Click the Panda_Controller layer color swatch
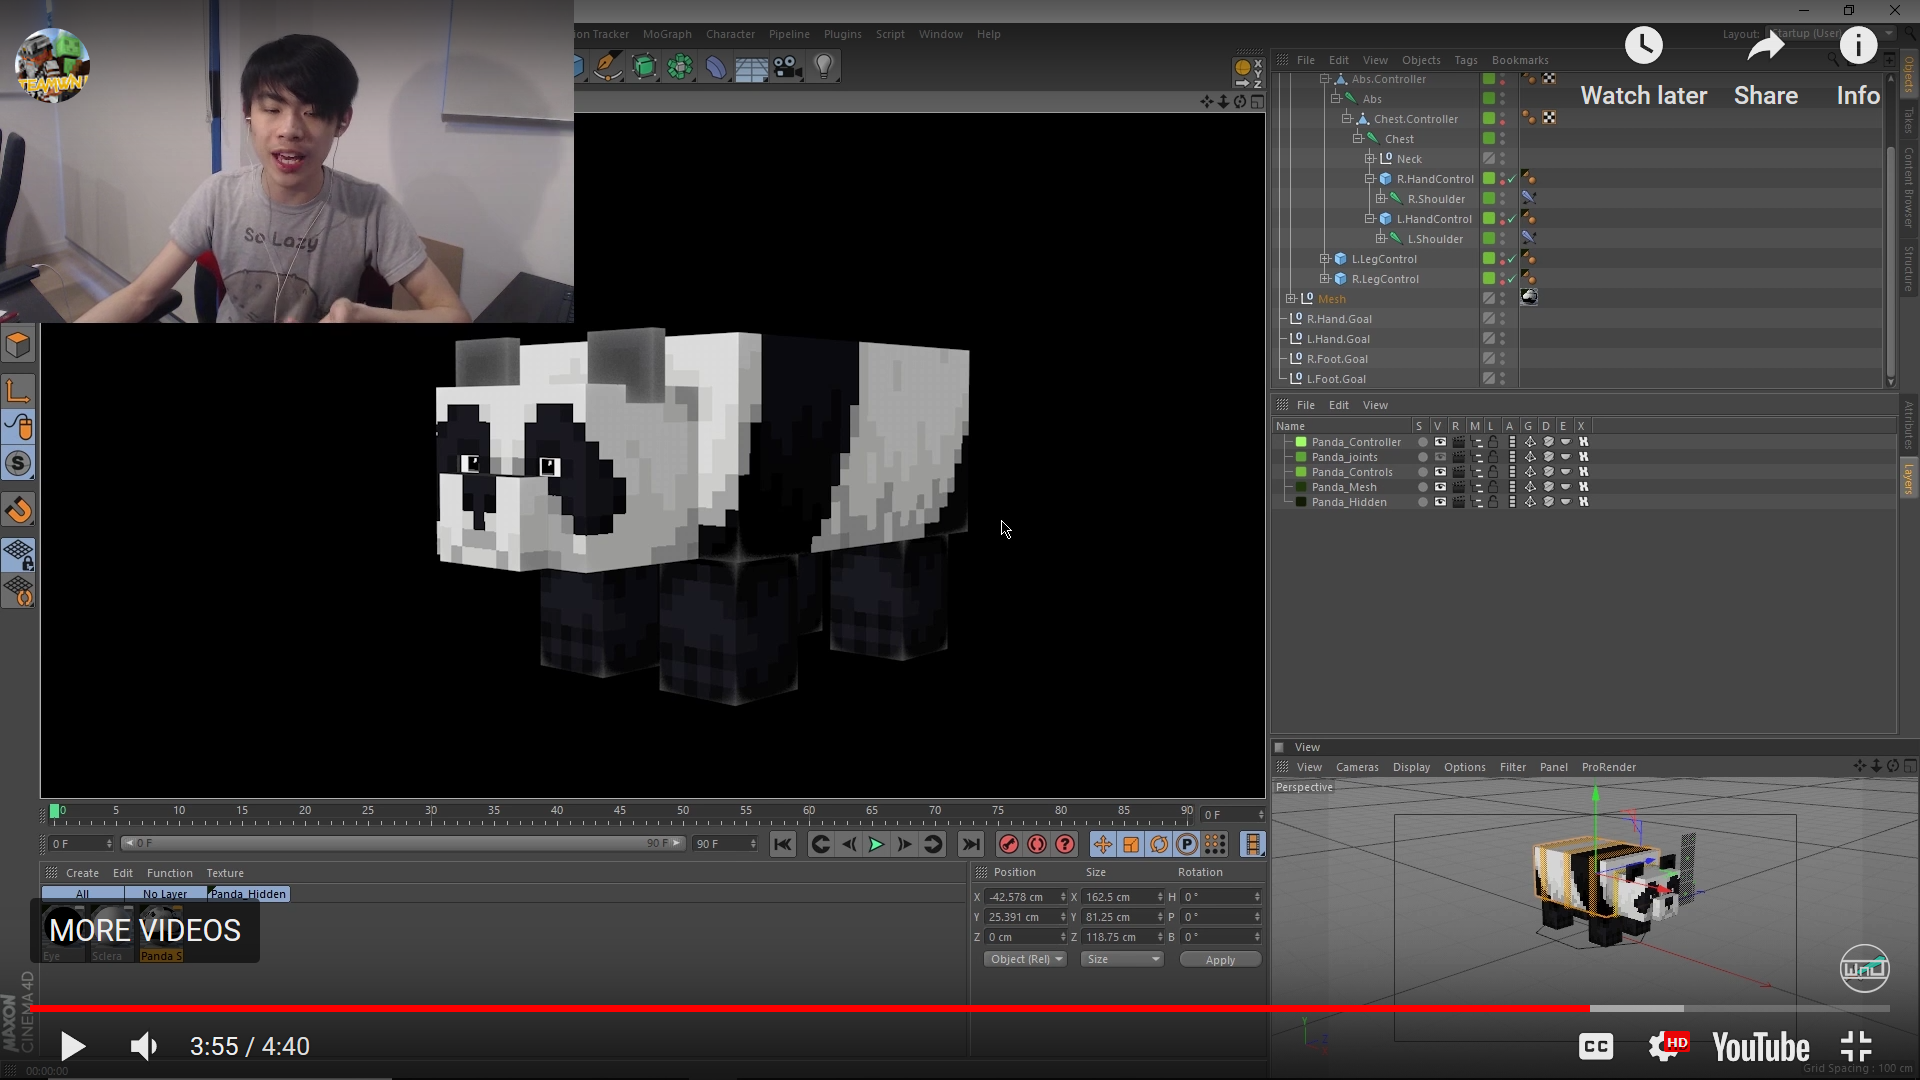The width and height of the screenshot is (1920, 1080). [x=1301, y=442]
